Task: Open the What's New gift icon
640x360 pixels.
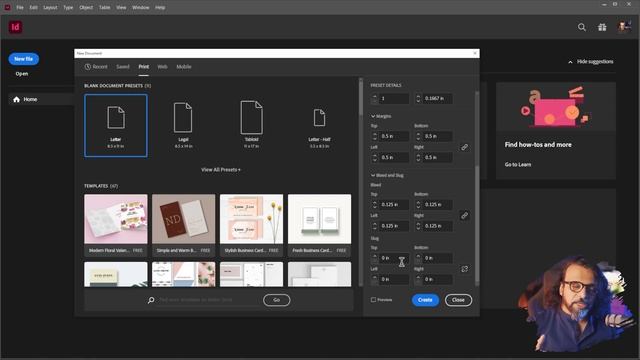Action: pos(602,27)
